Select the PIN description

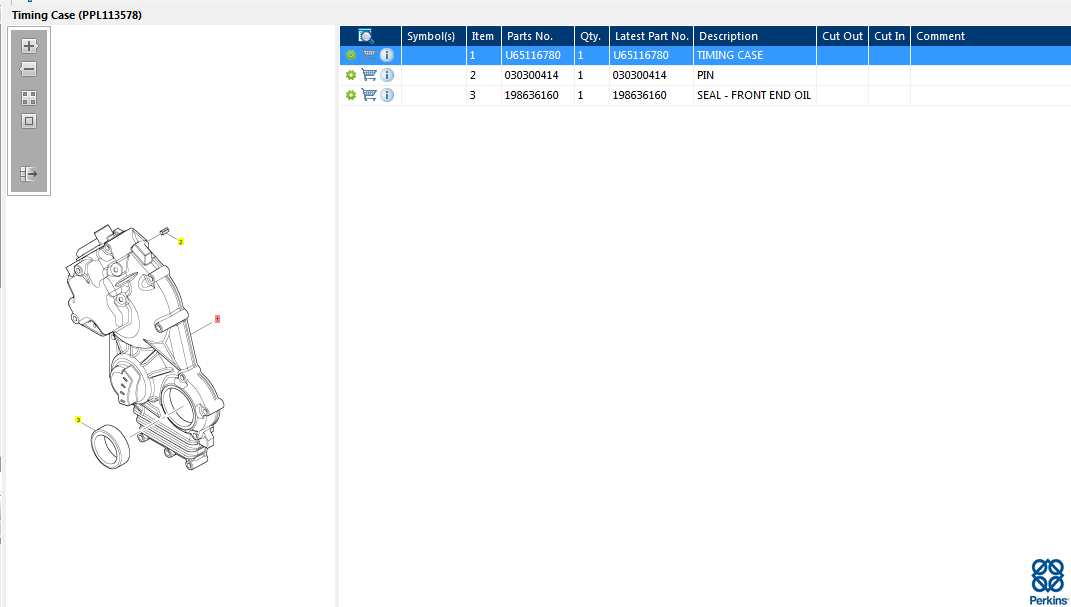(x=706, y=75)
